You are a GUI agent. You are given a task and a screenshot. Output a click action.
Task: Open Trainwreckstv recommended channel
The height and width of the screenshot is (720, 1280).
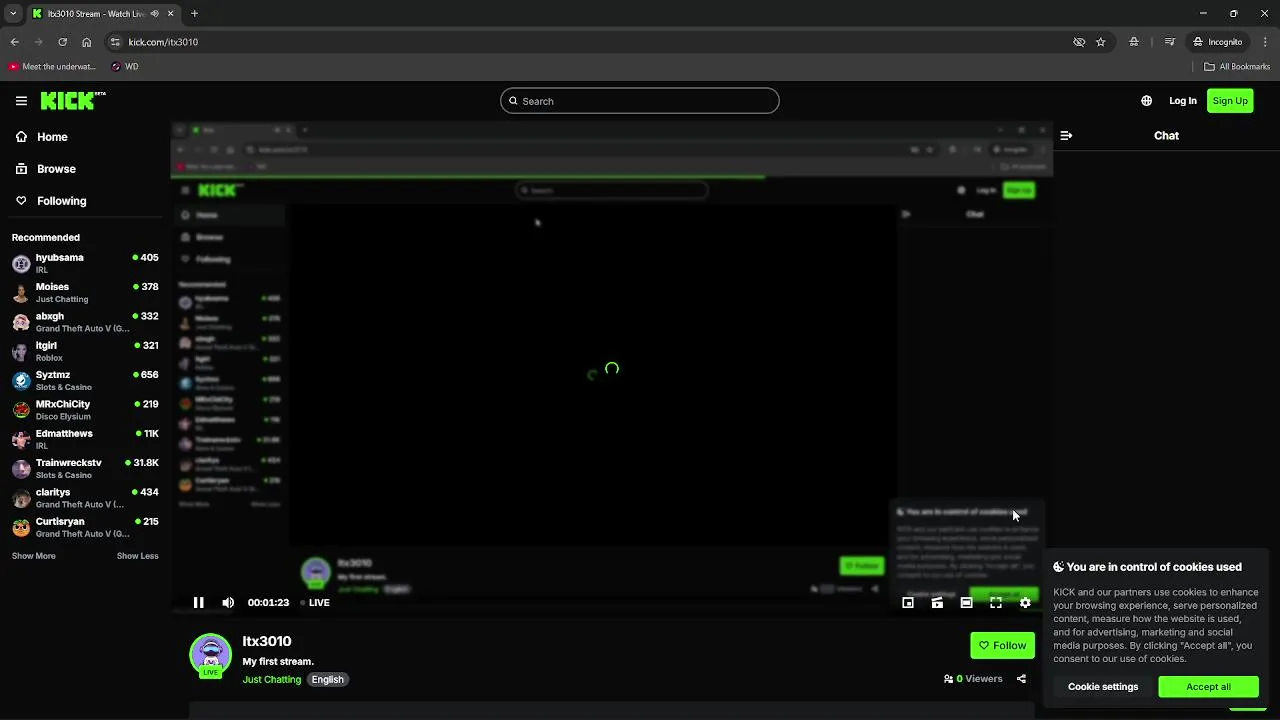[x=85, y=468]
